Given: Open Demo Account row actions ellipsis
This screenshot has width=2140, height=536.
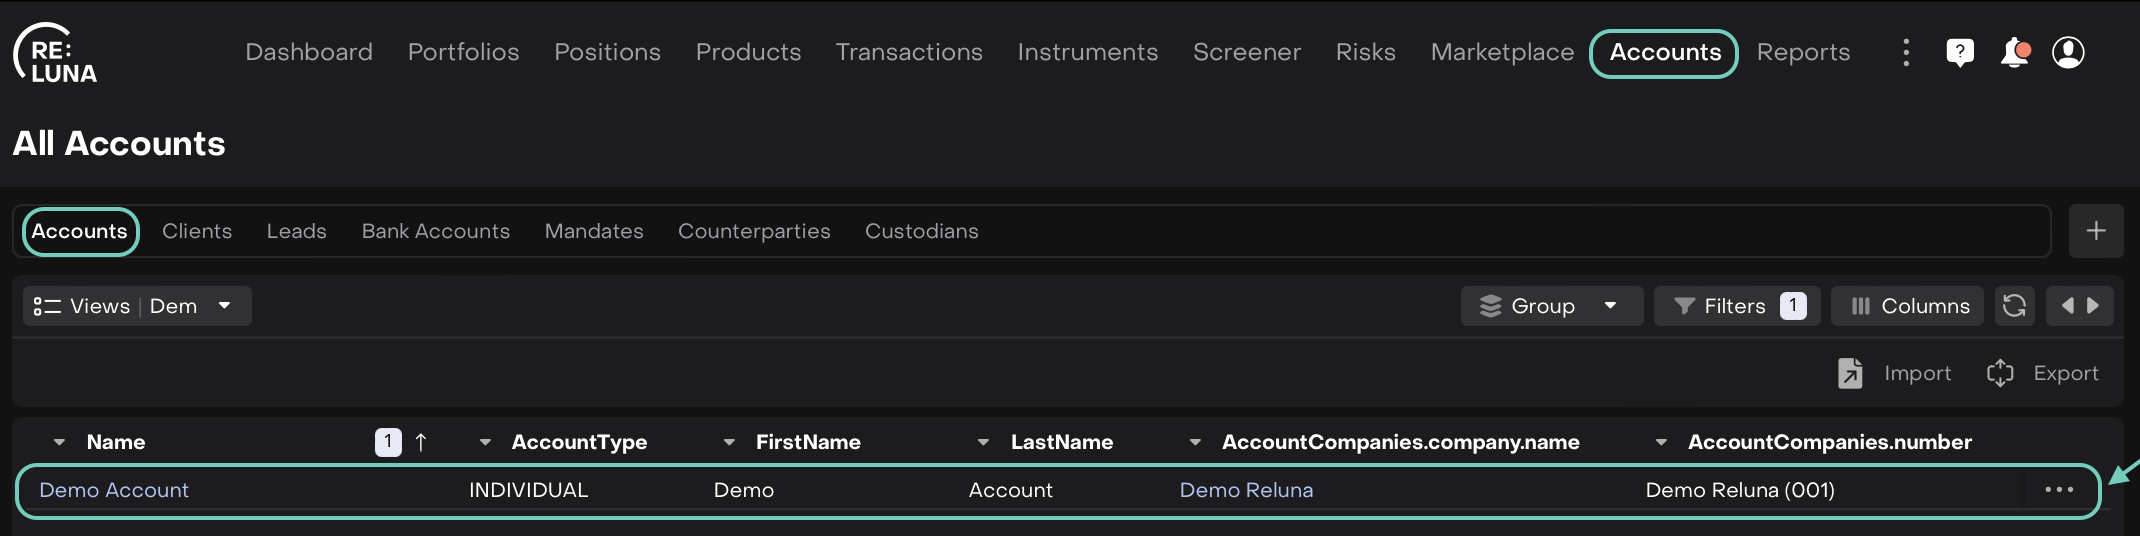Looking at the screenshot, I should point(2059,490).
